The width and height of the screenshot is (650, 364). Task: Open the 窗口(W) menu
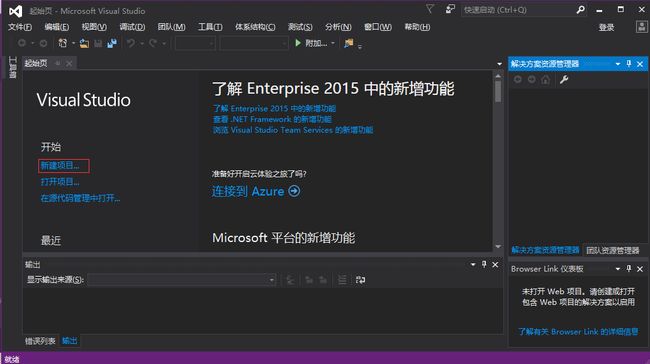coord(378,27)
